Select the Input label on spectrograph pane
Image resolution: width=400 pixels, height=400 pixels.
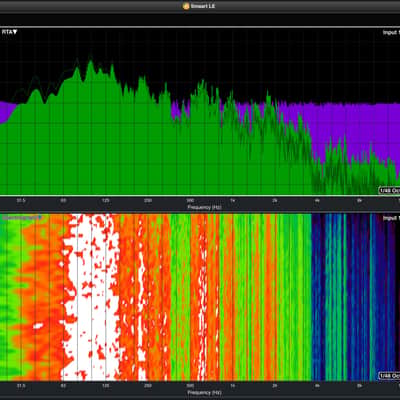click(x=391, y=218)
